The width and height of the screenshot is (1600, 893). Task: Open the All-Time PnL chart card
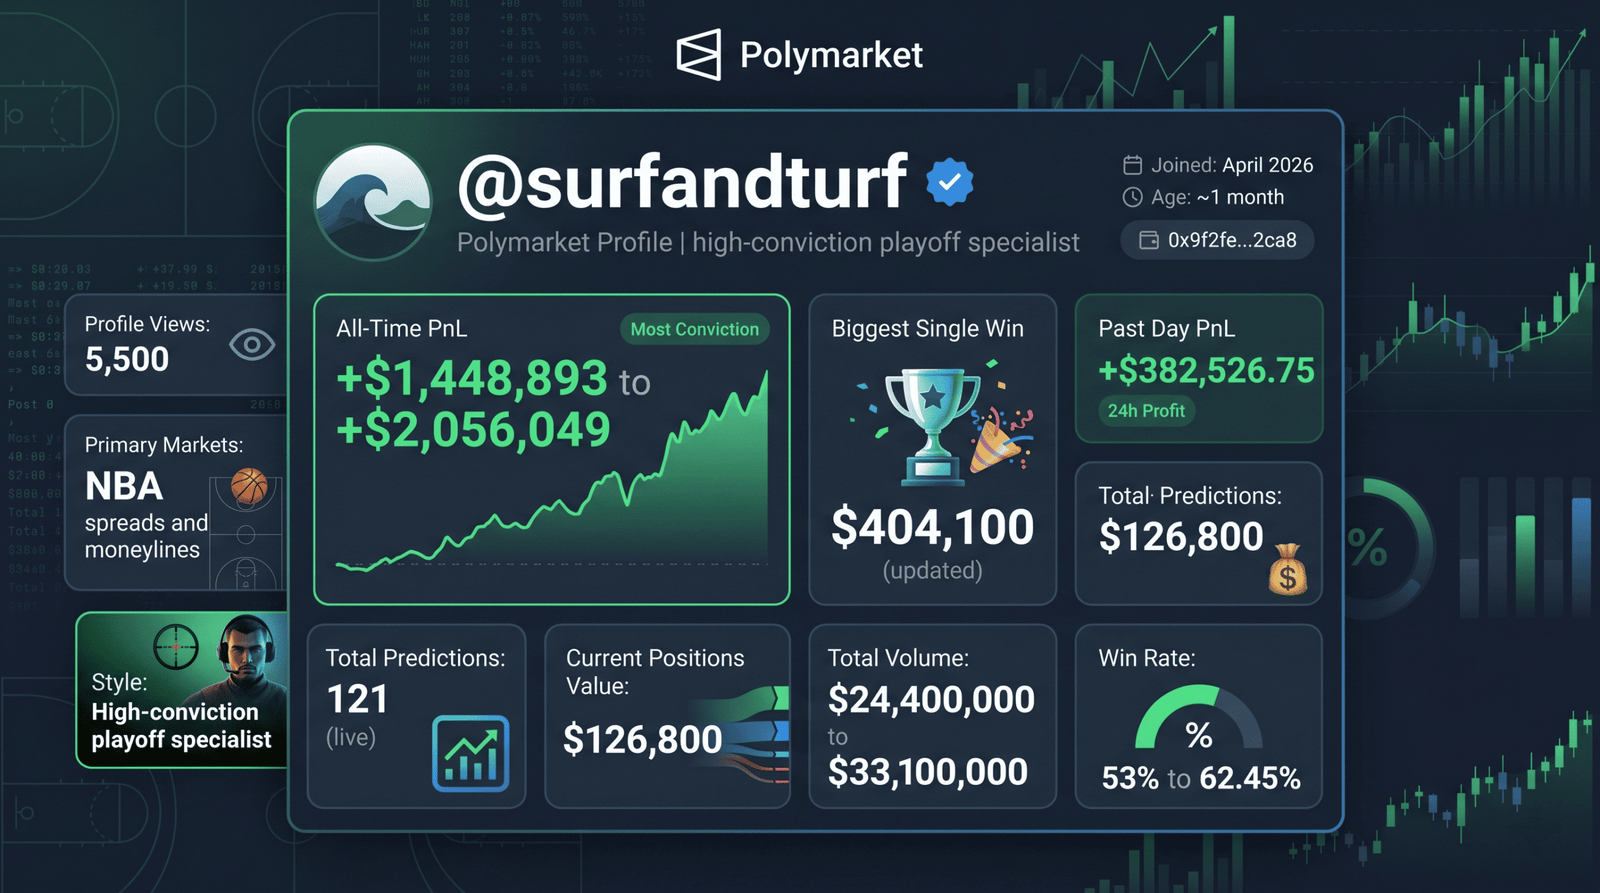552,449
